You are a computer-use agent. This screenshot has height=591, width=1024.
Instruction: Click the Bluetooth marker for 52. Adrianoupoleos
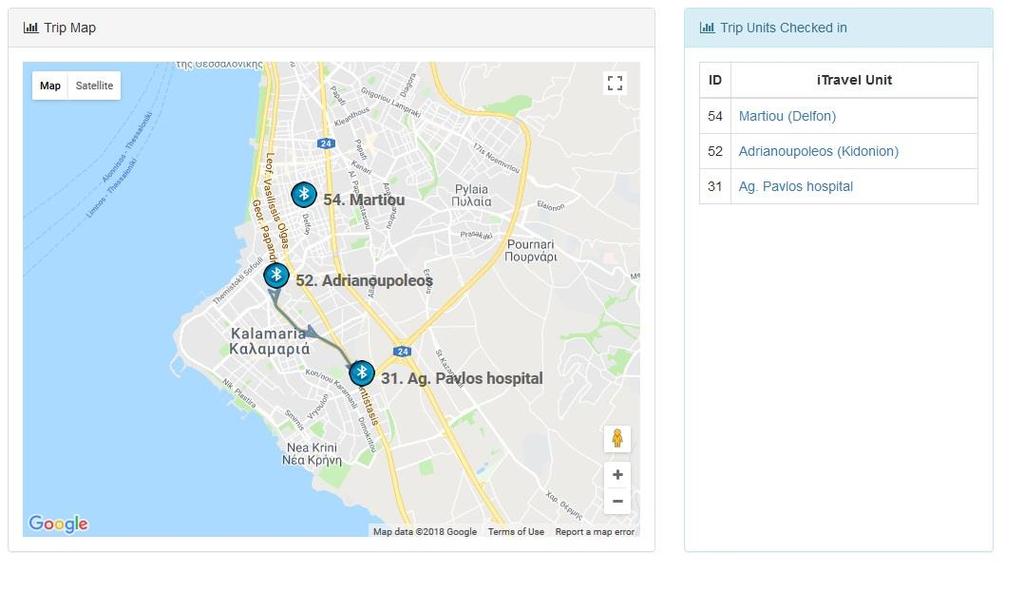coord(276,276)
